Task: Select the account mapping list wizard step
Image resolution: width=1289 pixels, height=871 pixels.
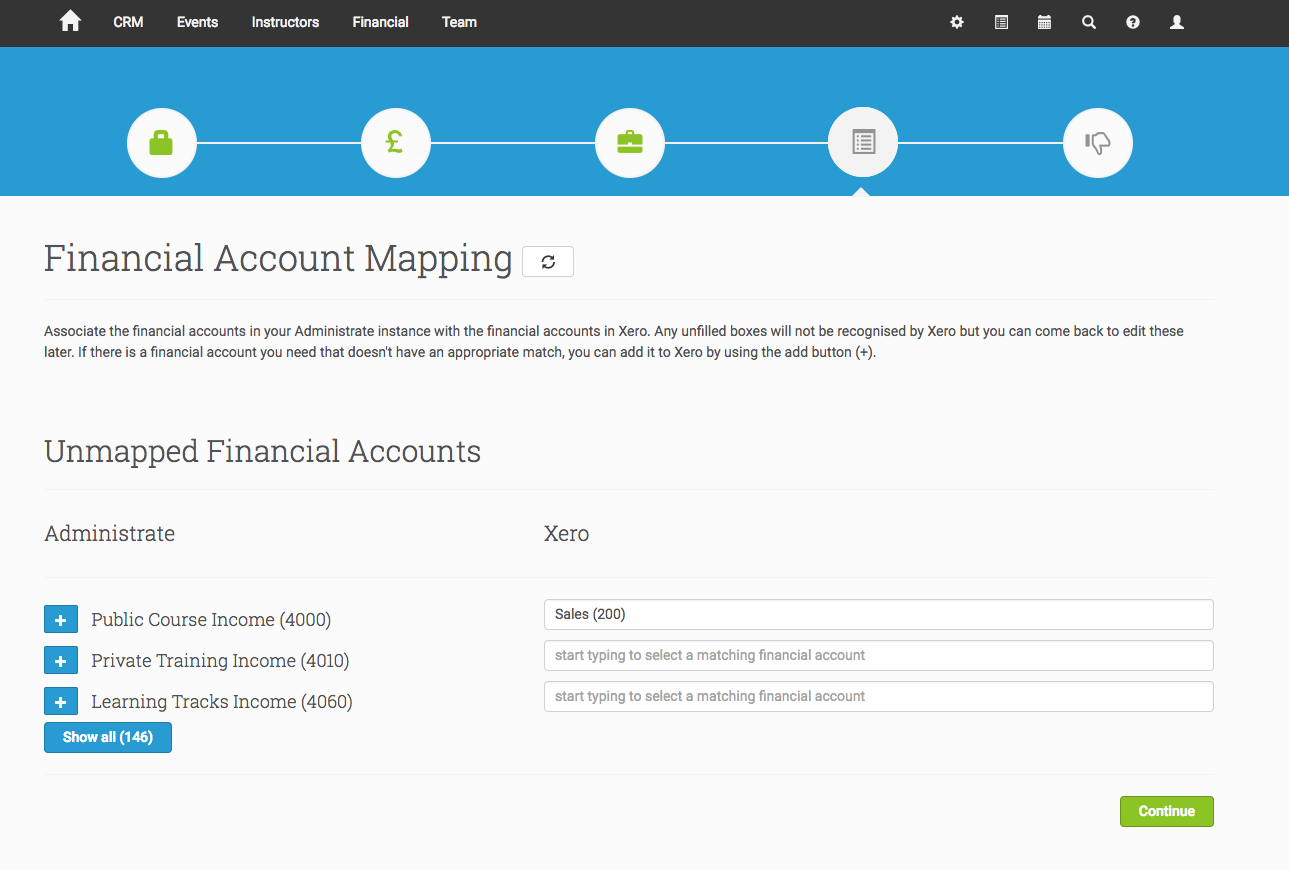Action: click(x=863, y=143)
